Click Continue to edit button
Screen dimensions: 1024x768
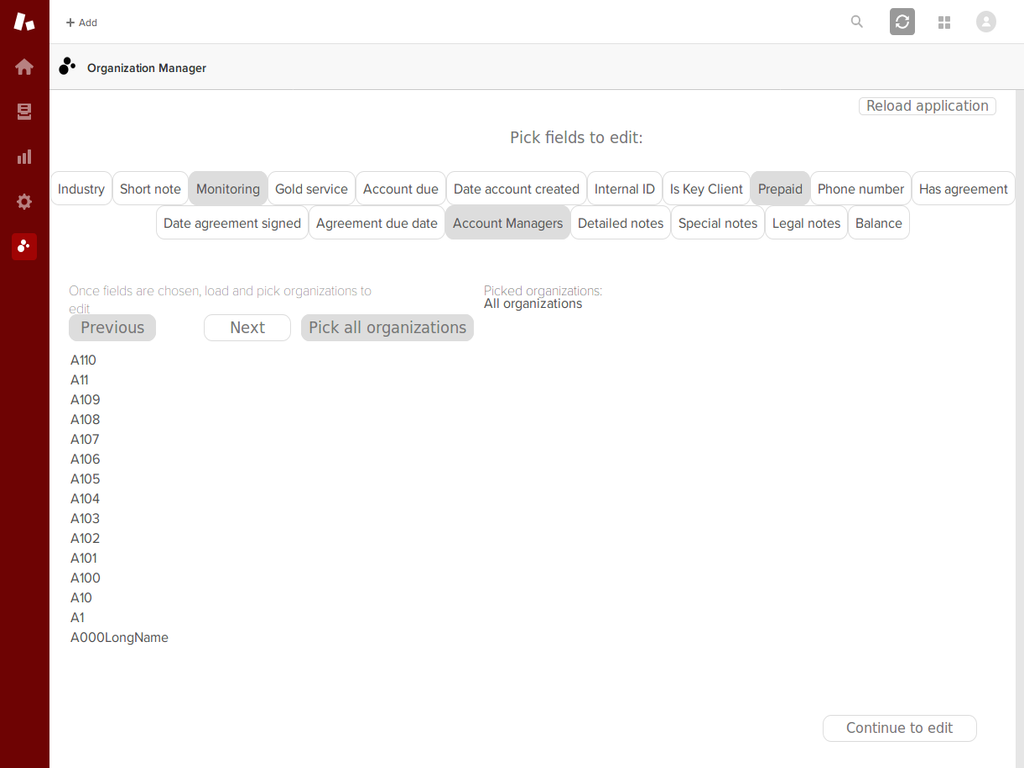click(899, 728)
